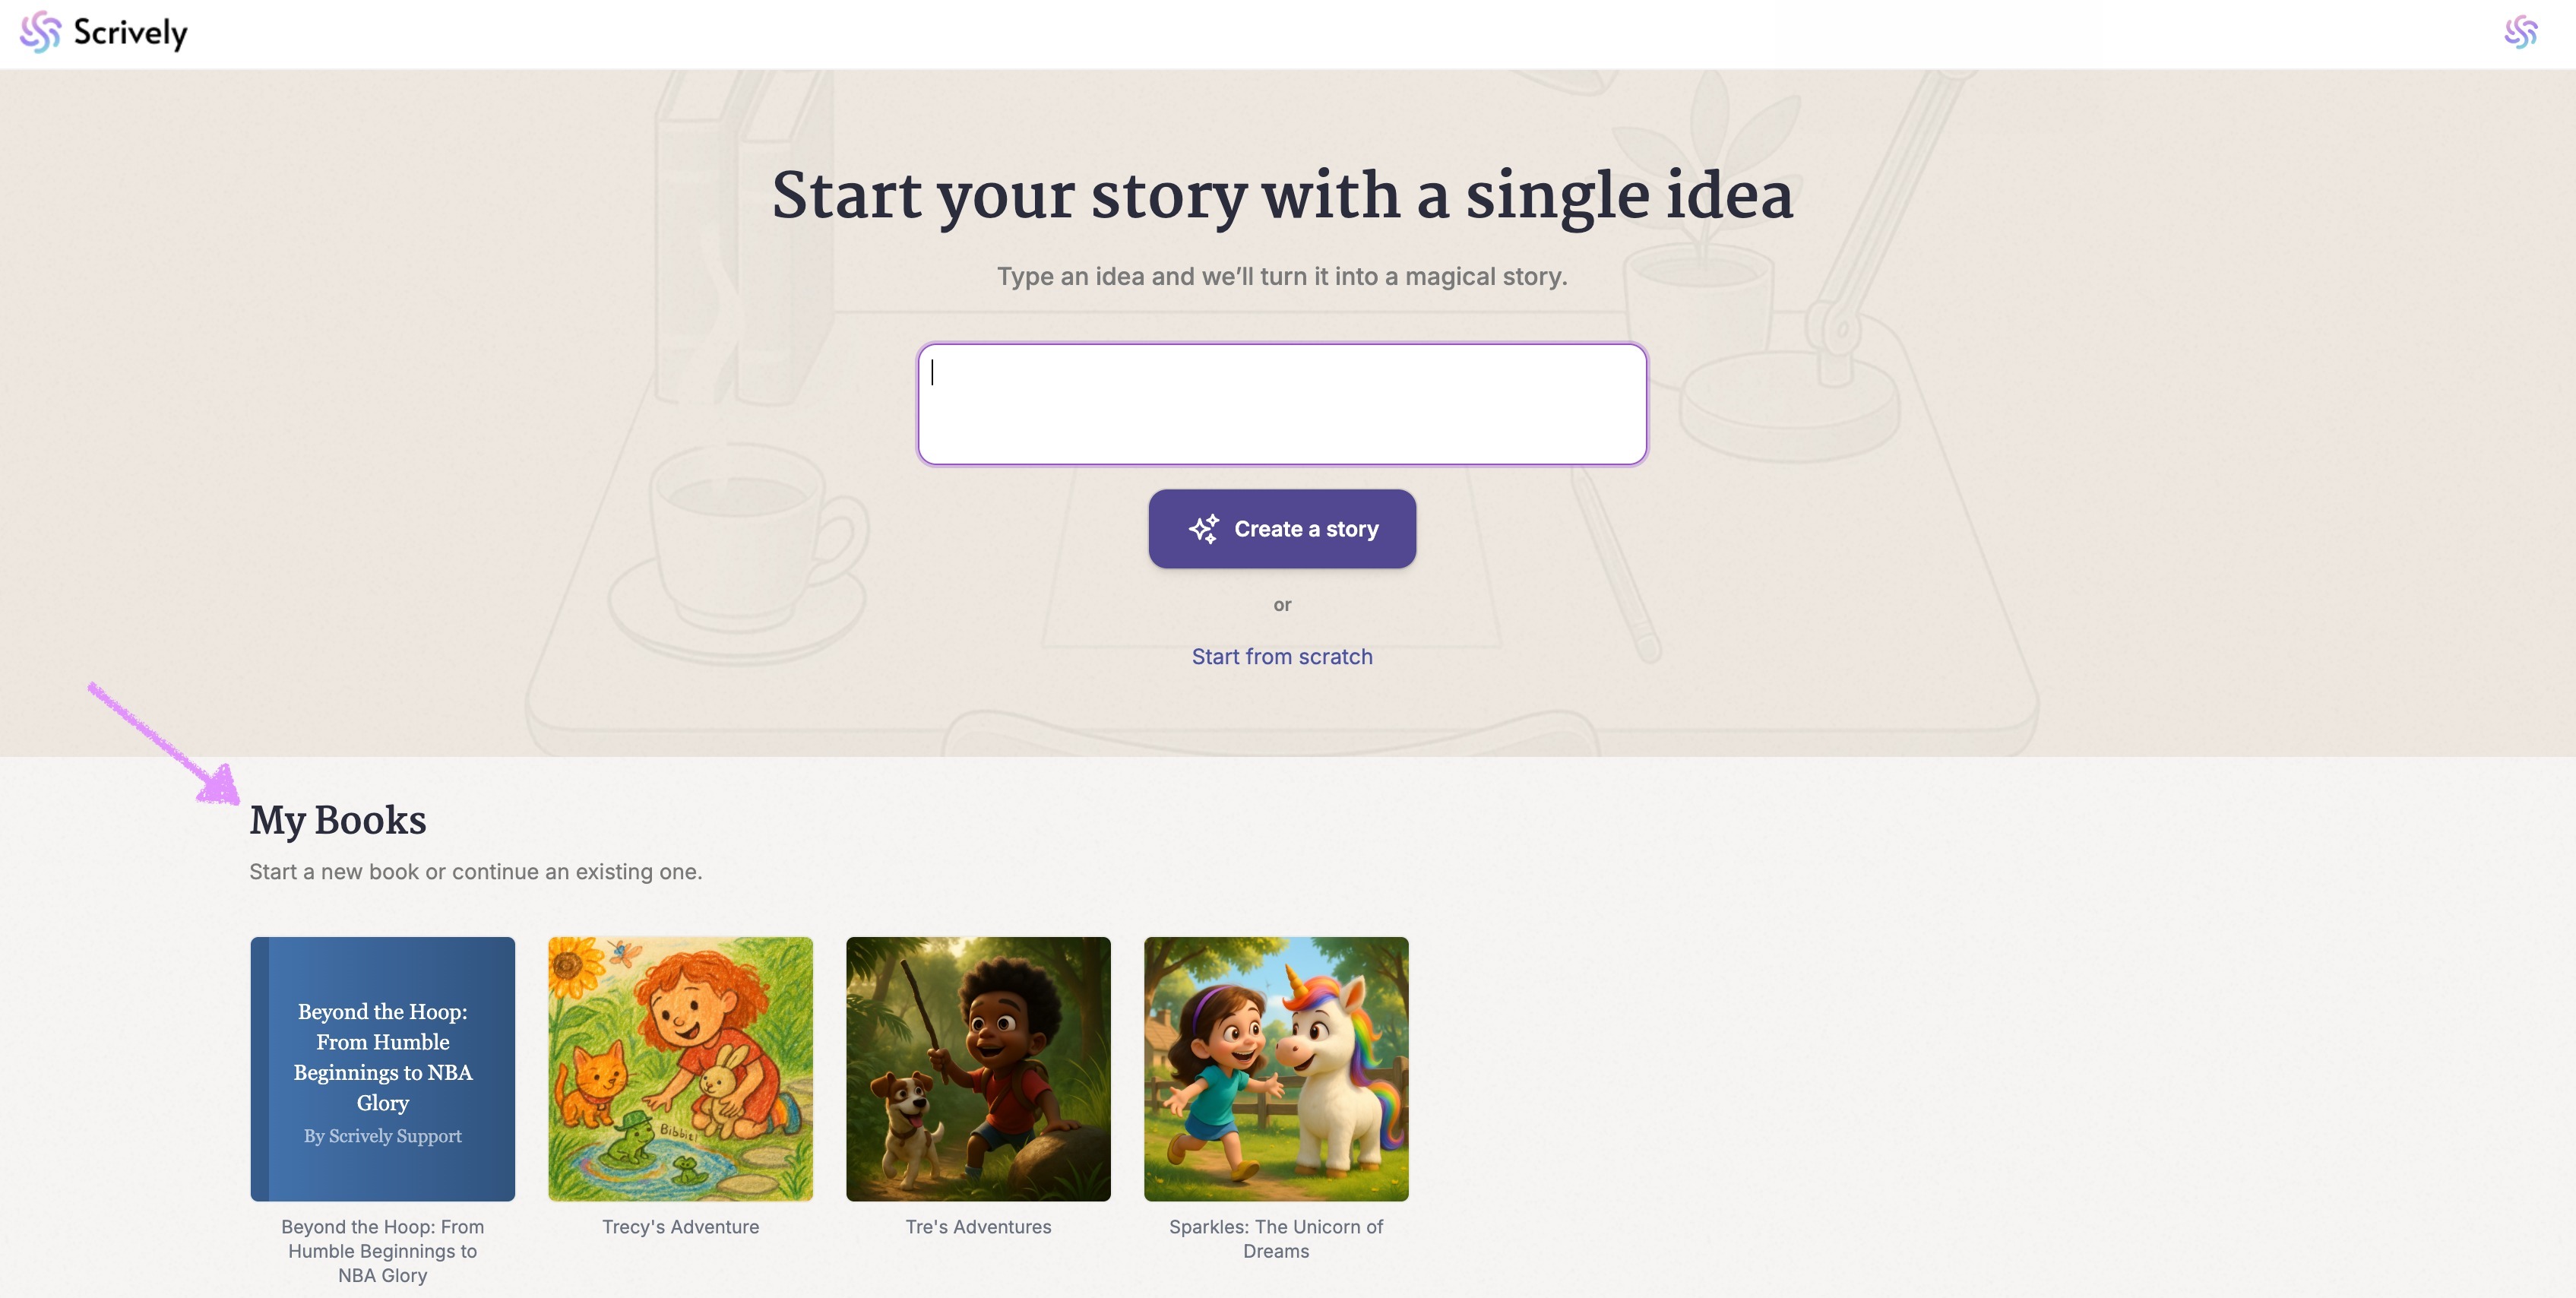
Task: Click the Tre's Adventures title label
Action: click(979, 1227)
